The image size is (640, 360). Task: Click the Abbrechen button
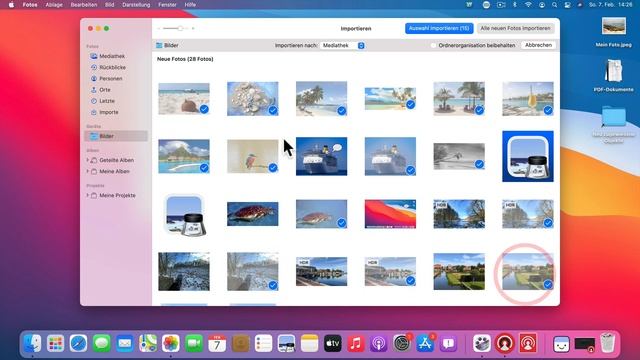click(x=538, y=45)
